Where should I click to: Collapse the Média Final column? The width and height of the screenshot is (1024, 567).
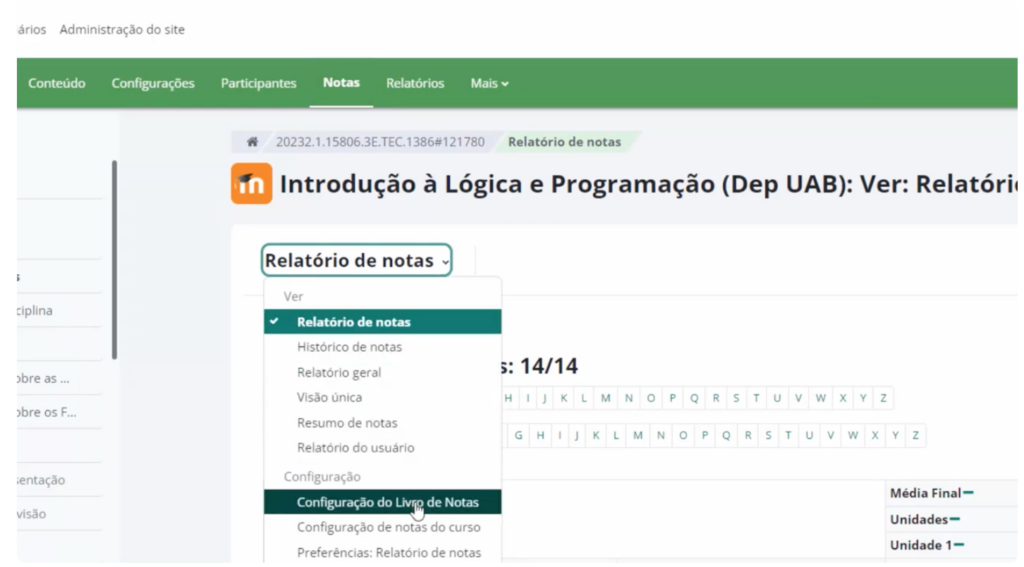[968, 493]
